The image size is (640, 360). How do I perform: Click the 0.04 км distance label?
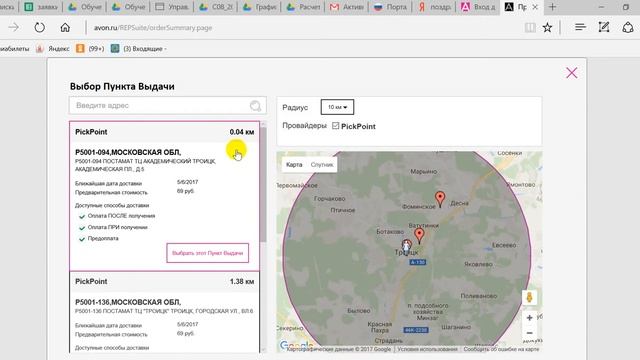(x=242, y=132)
